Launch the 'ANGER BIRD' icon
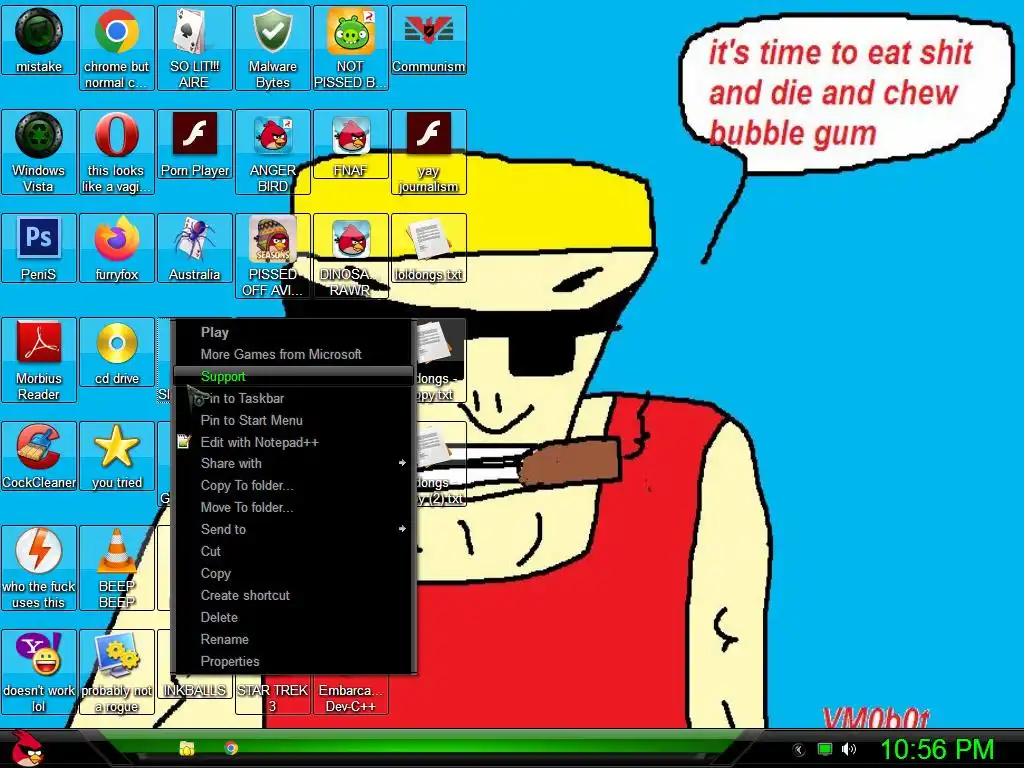The image size is (1024, 768). pyautogui.click(x=272, y=152)
